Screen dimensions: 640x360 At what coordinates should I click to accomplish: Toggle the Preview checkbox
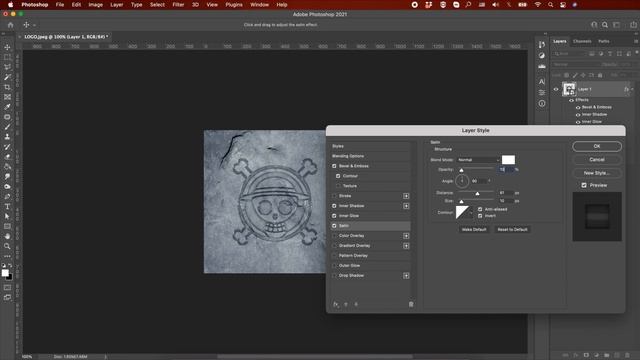pyautogui.click(x=584, y=185)
